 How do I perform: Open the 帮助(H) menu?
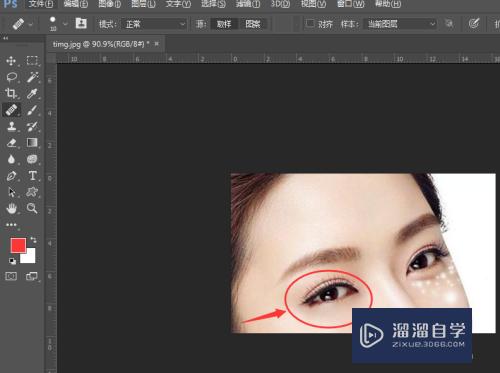[x=388, y=4]
